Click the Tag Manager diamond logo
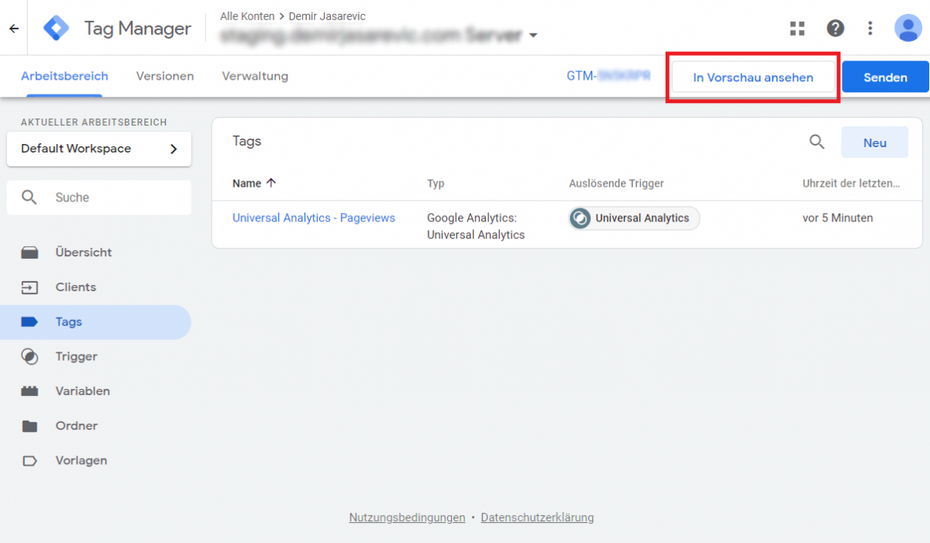 (x=56, y=28)
